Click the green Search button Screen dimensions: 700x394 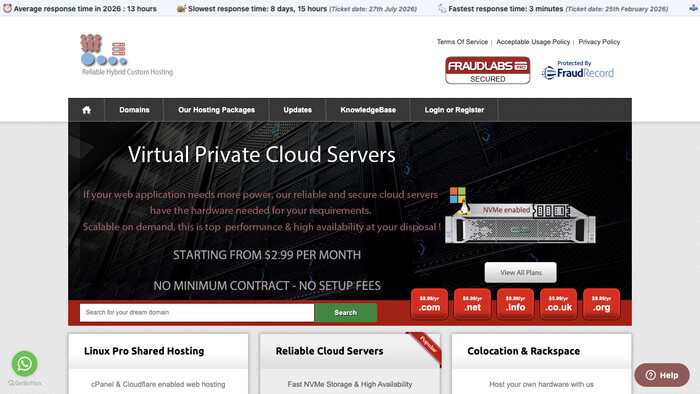(346, 312)
